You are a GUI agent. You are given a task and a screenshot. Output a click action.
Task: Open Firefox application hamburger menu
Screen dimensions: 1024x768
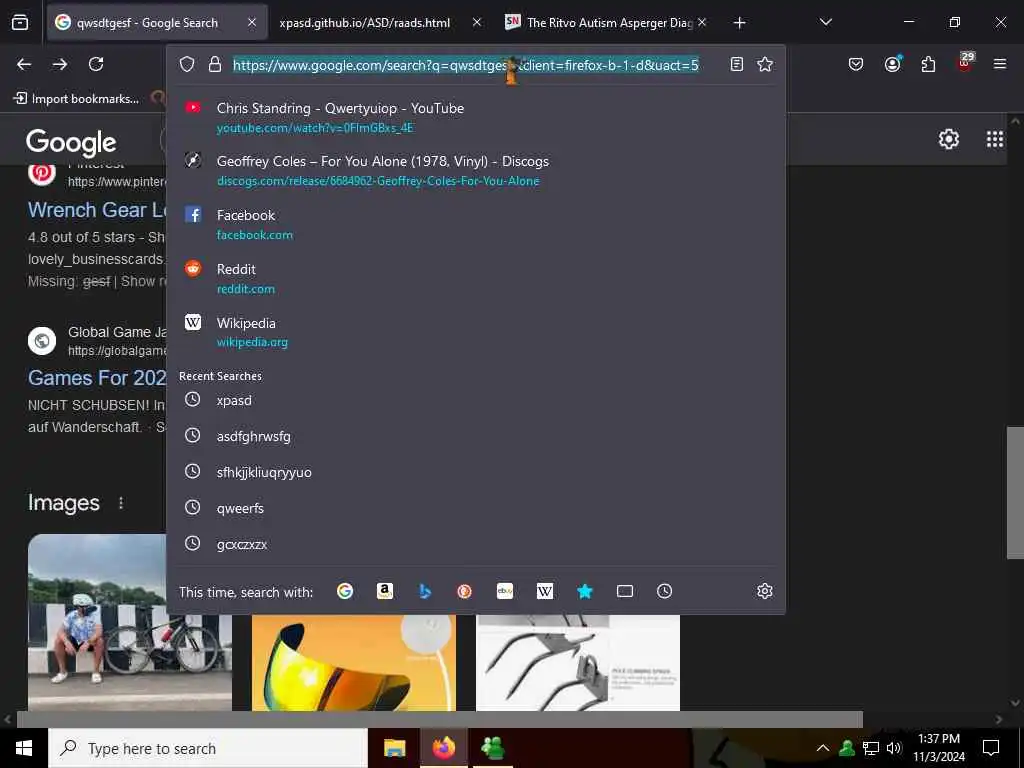pos(1000,64)
